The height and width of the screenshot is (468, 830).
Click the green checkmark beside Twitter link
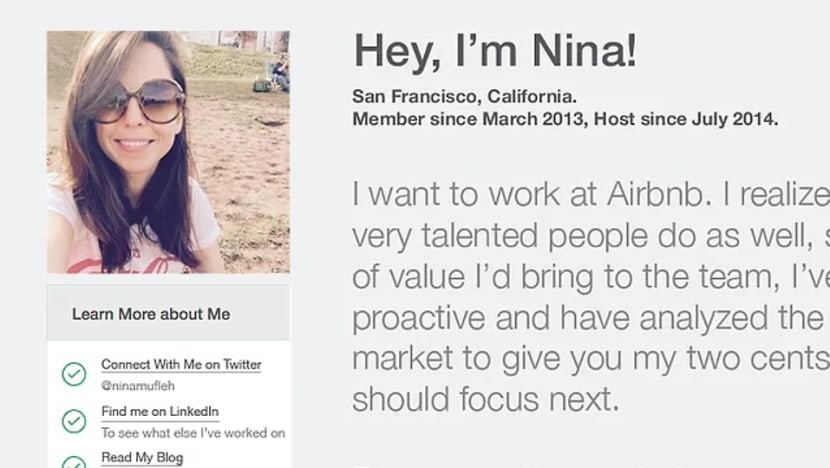74,374
